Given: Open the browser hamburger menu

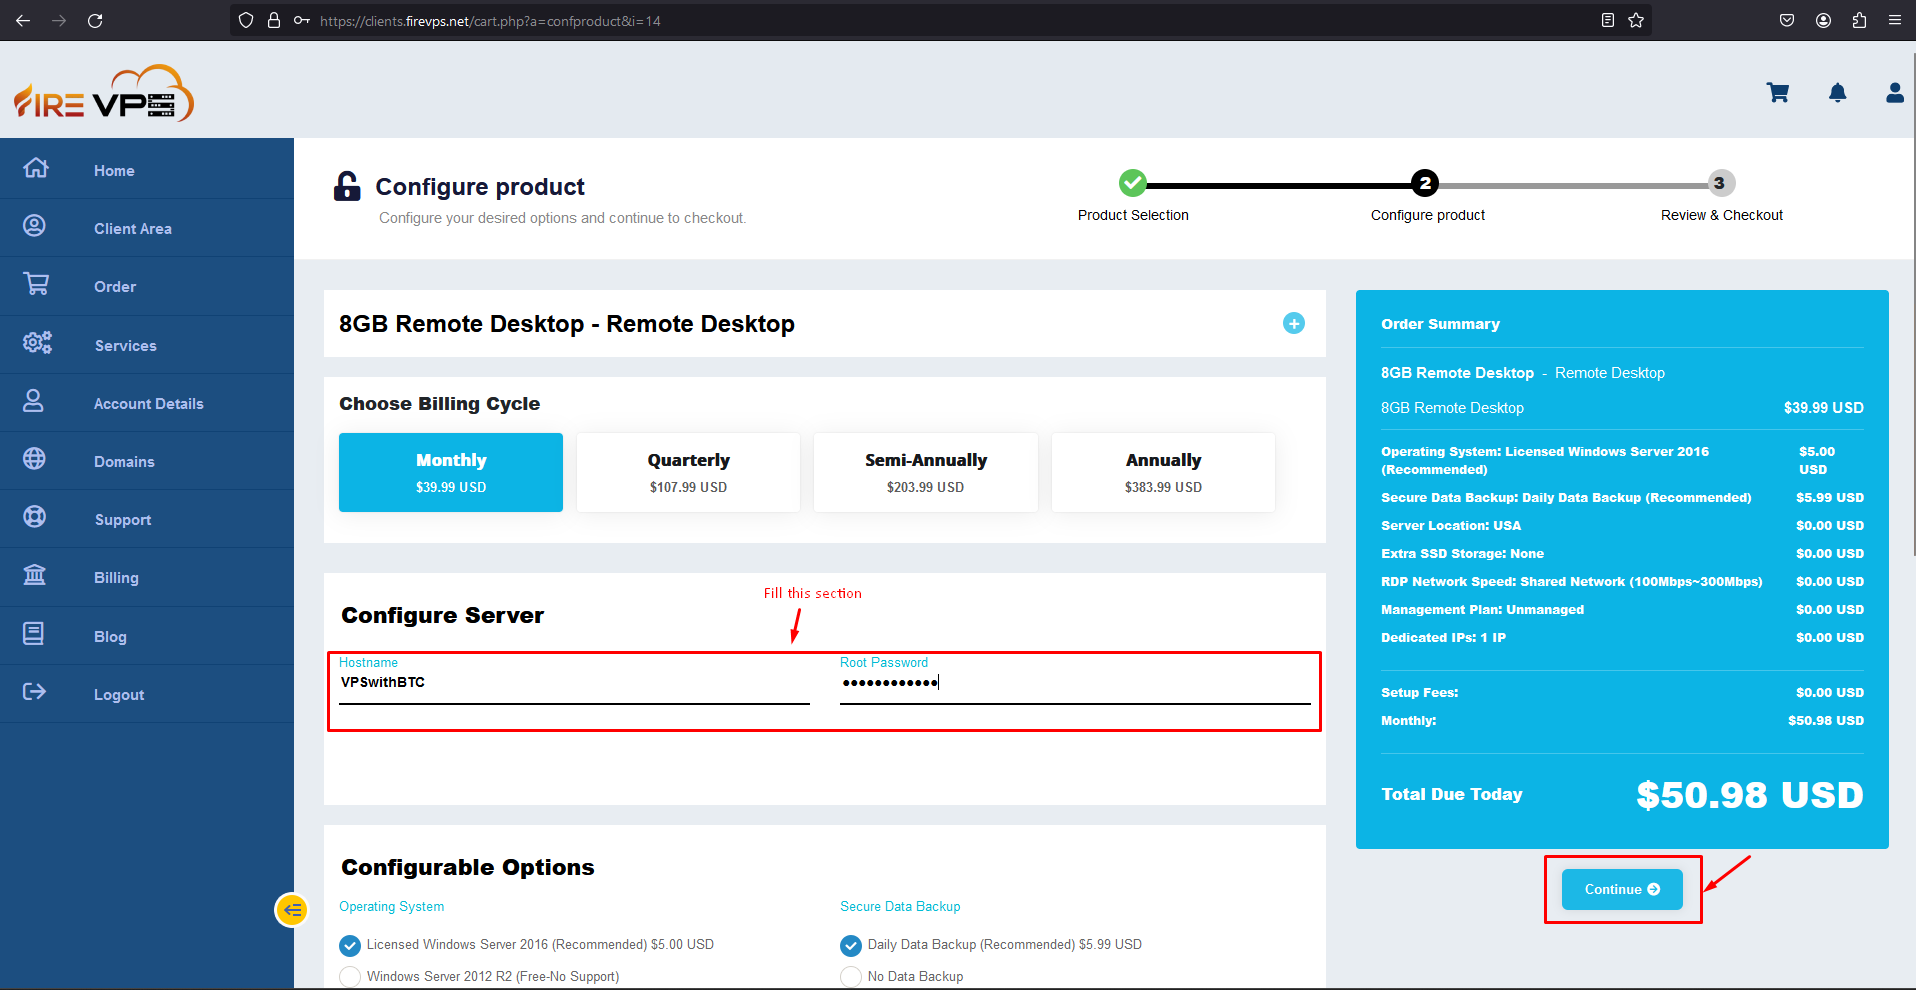Looking at the screenshot, I should pyautogui.click(x=1895, y=20).
